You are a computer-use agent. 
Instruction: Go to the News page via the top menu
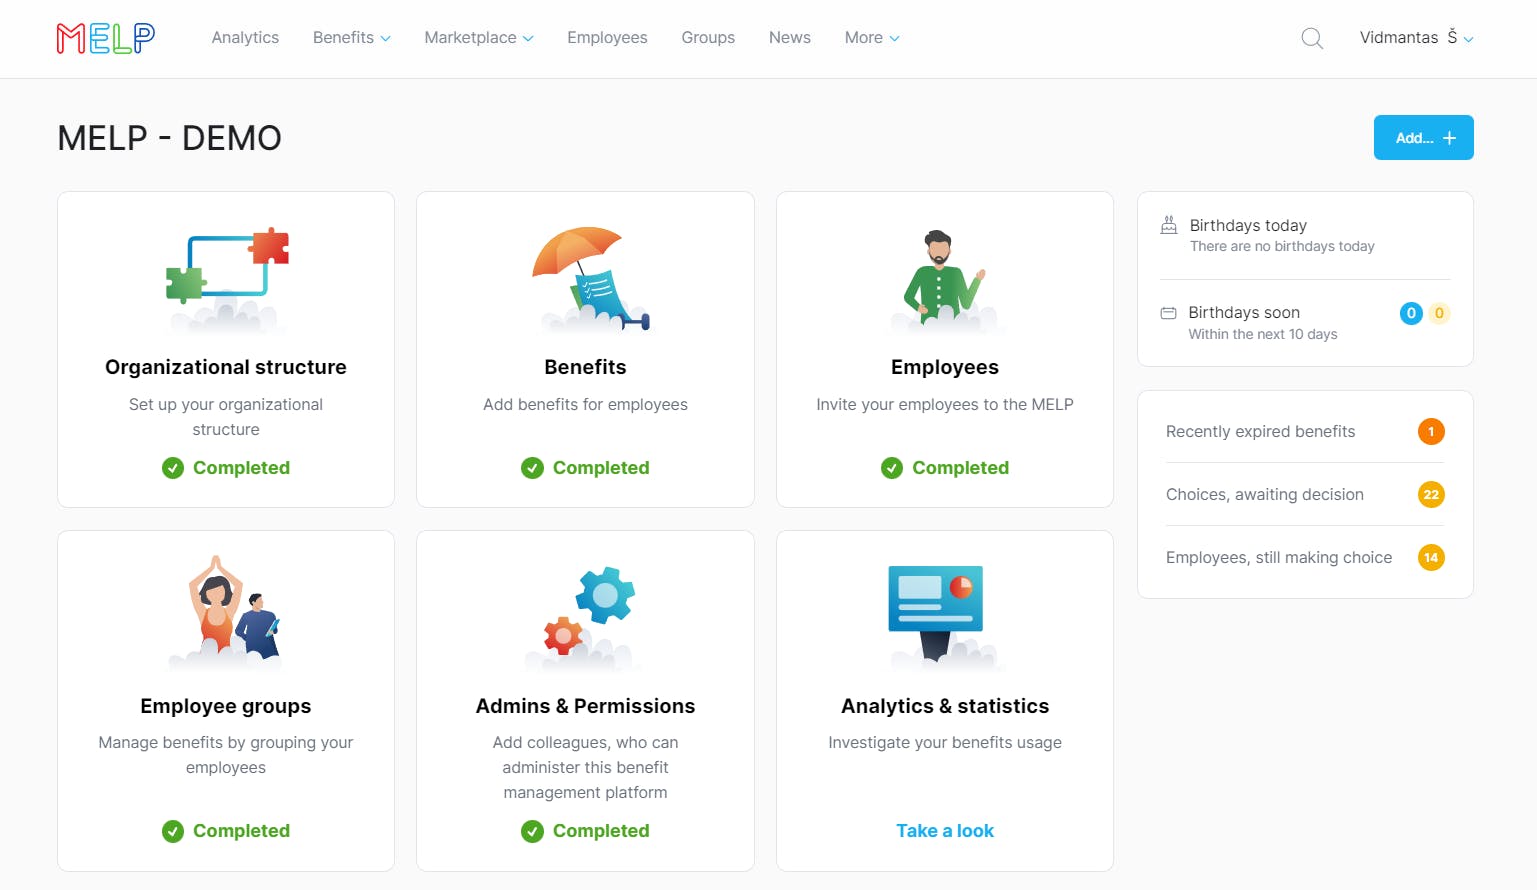pyautogui.click(x=789, y=37)
